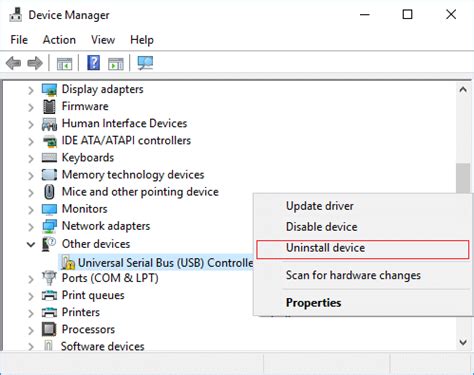Open the Action menu

point(59,40)
